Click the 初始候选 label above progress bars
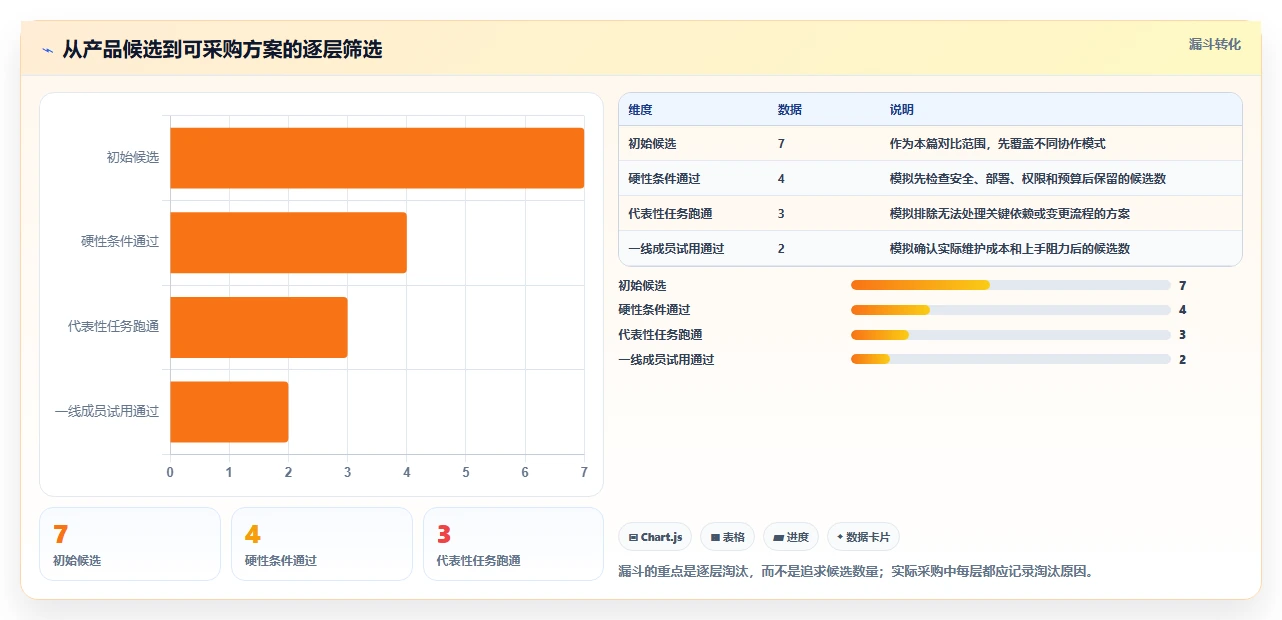1282x620 pixels. click(642, 286)
